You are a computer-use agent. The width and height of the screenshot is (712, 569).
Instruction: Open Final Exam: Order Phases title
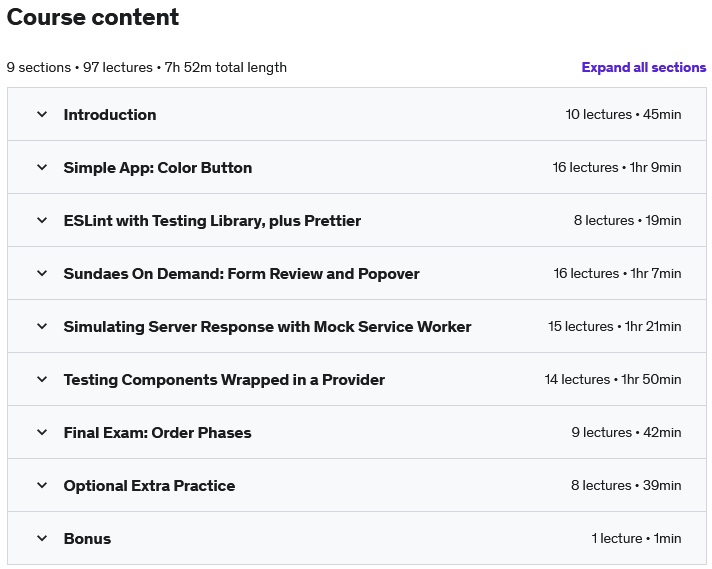click(157, 433)
